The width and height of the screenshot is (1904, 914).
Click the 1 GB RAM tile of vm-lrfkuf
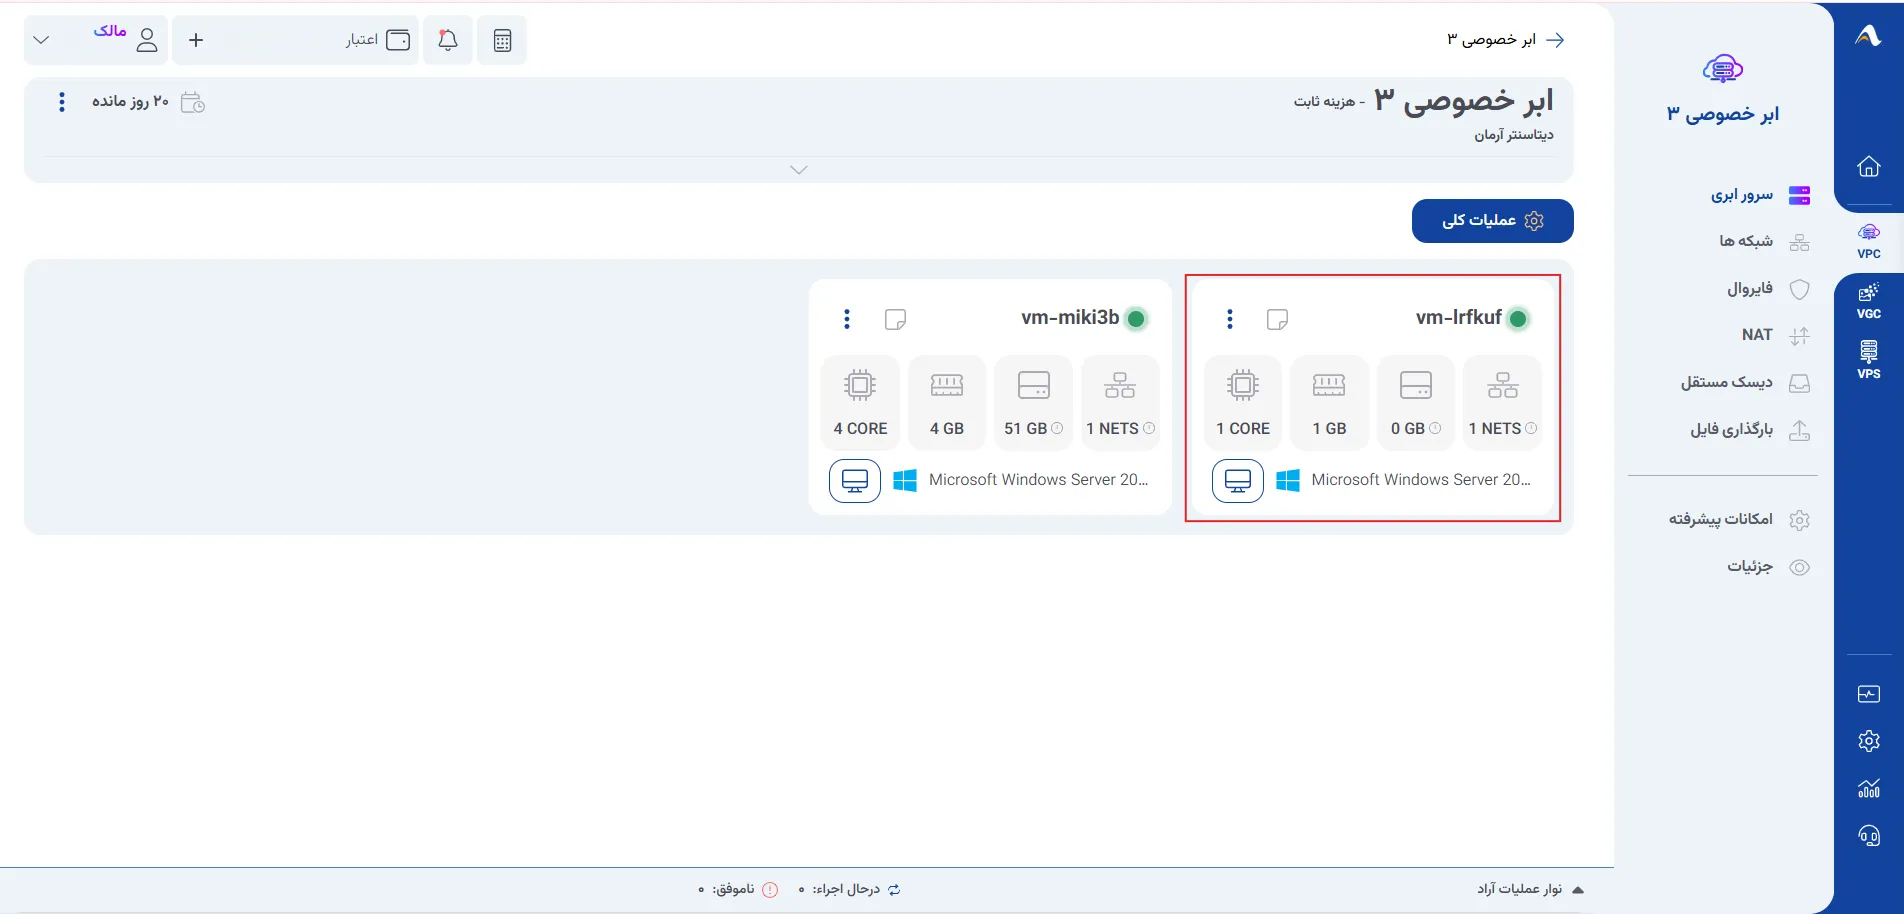(x=1329, y=403)
